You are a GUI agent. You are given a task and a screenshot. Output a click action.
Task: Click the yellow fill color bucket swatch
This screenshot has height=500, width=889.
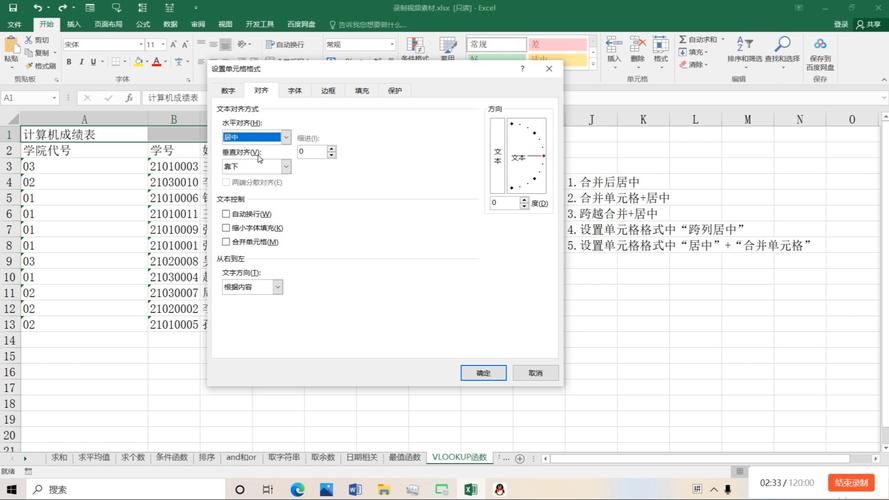pos(138,62)
